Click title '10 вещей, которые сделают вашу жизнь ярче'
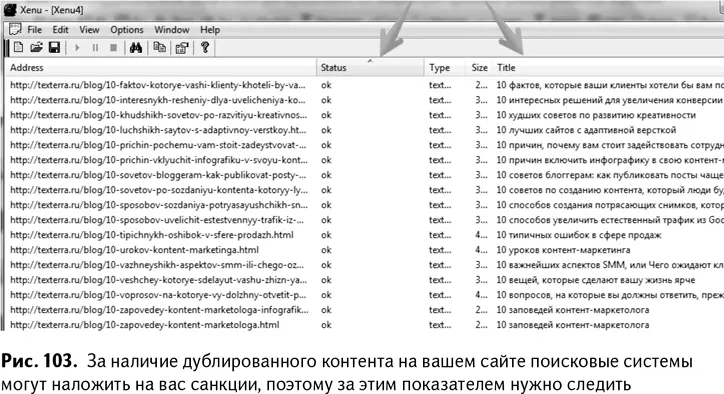Screen dimensions: 724x394 (596, 280)
